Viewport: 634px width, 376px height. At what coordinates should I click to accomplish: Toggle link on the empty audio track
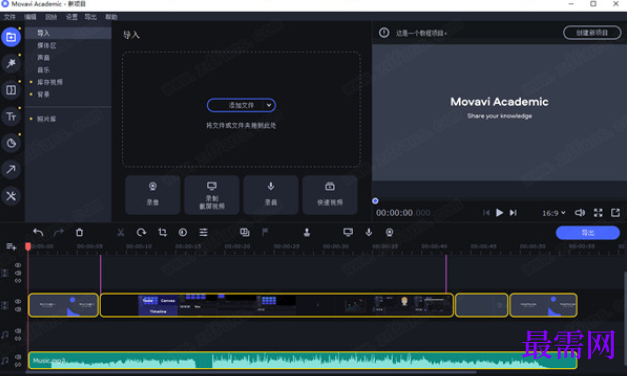[x=18, y=338]
